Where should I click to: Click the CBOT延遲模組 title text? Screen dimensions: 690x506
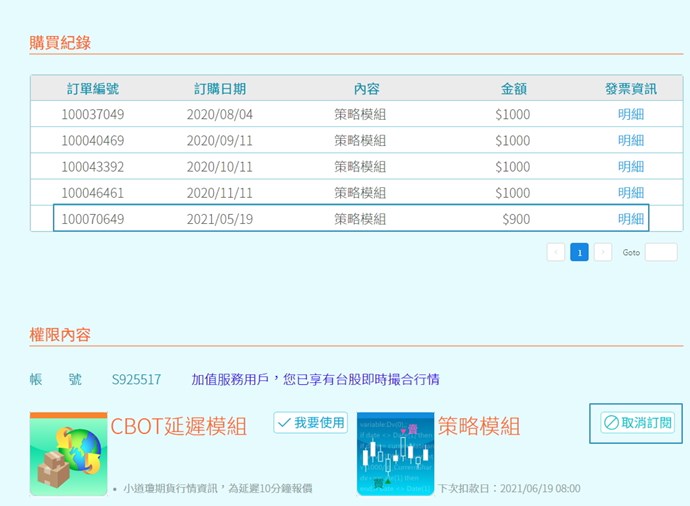point(178,426)
